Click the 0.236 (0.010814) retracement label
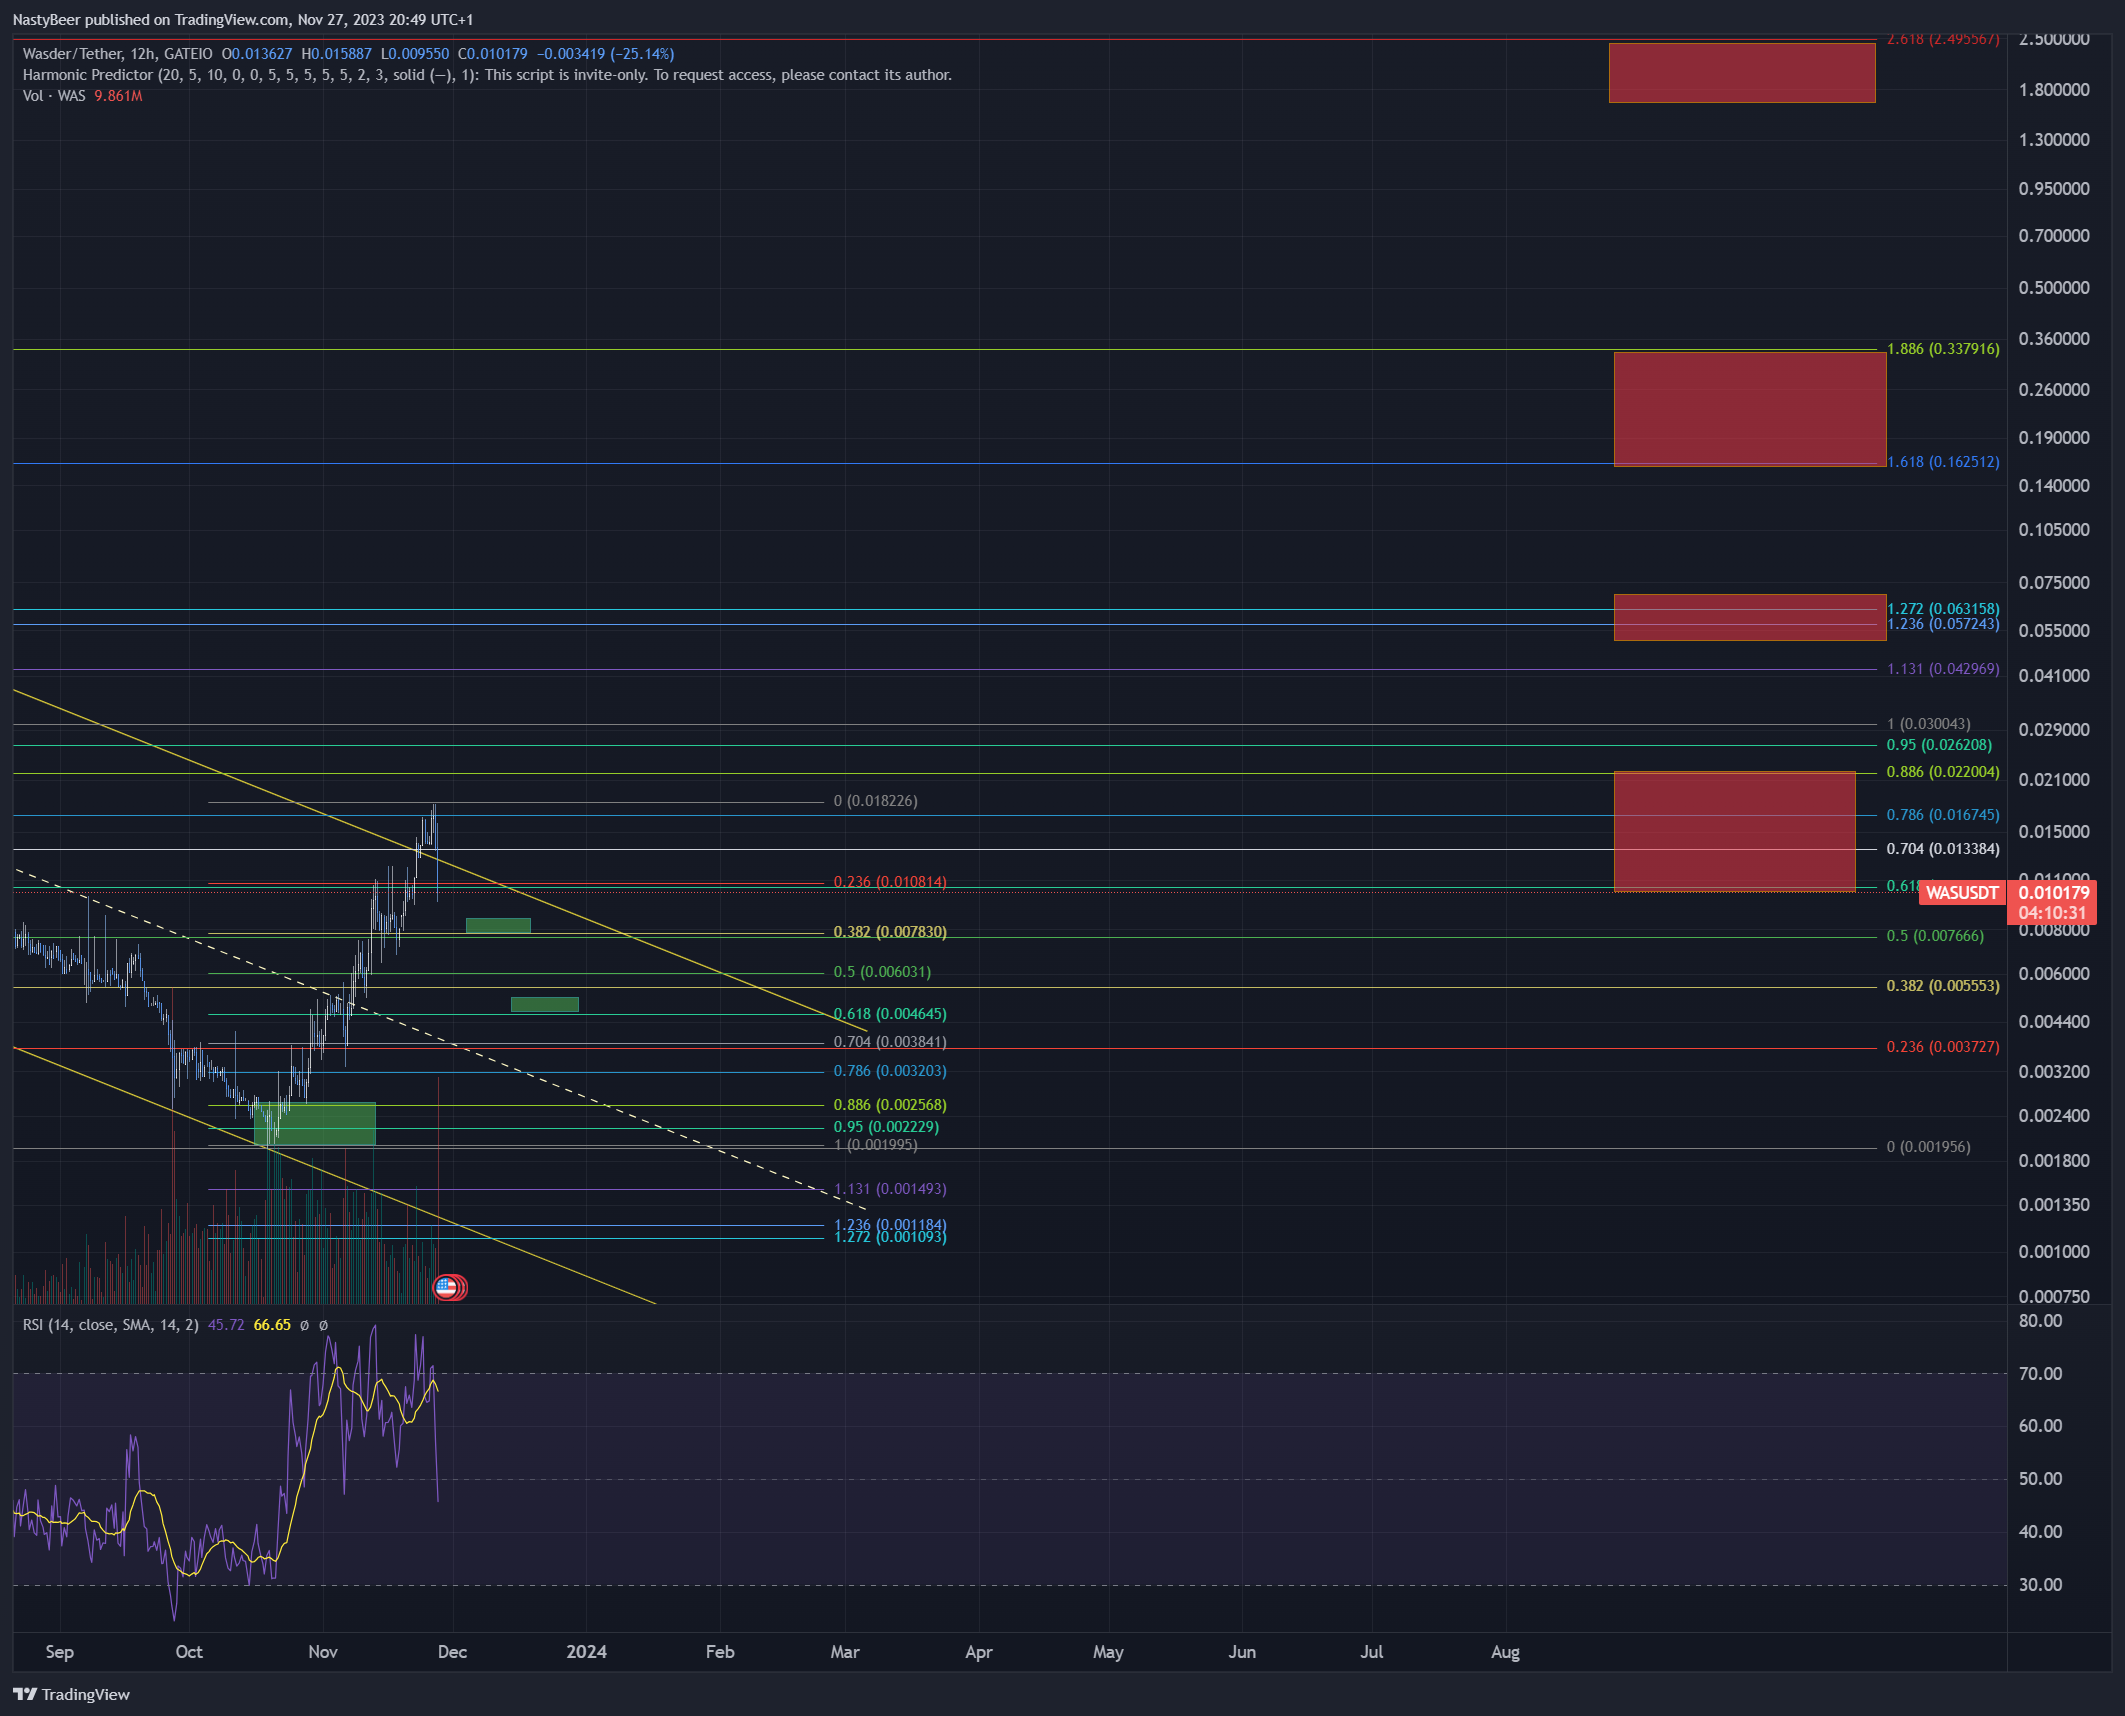Image resolution: width=2125 pixels, height=1716 pixels. click(x=890, y=882)
